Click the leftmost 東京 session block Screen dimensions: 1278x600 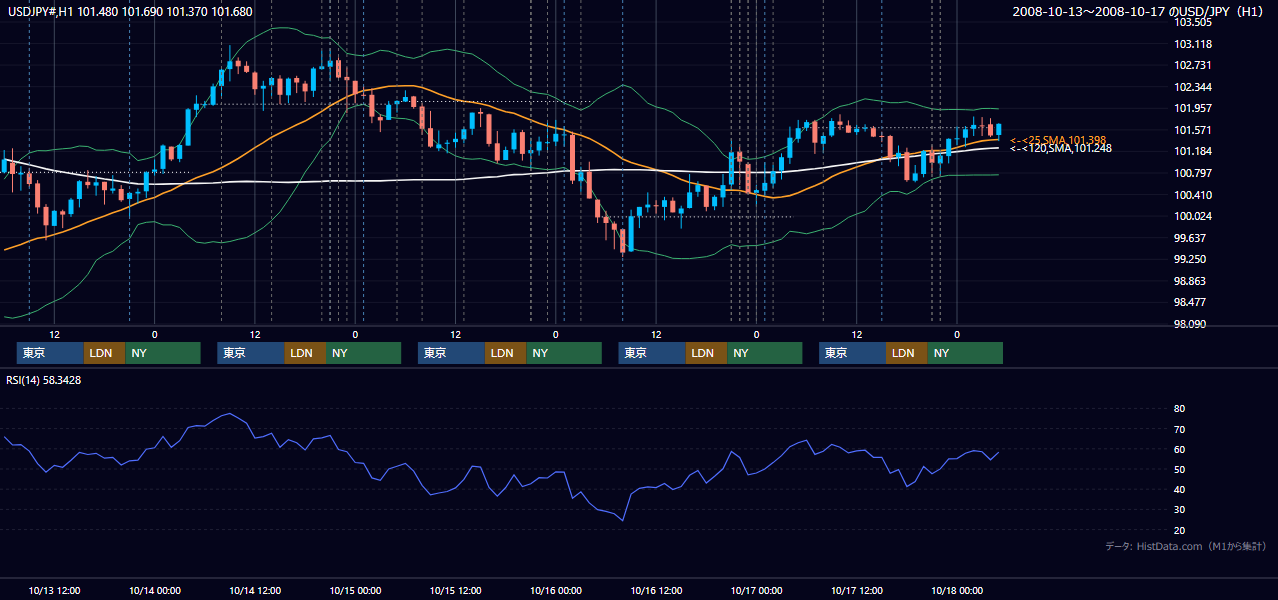click(x=50, y=353)
